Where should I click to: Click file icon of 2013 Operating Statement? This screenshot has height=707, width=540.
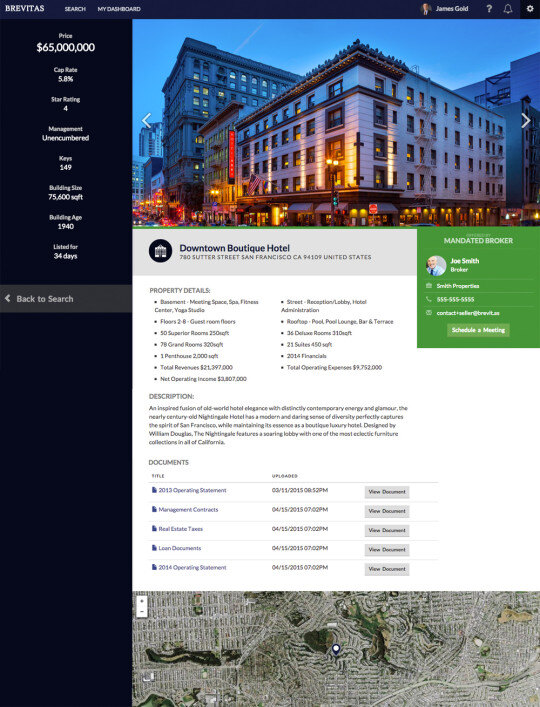point(154,490)
